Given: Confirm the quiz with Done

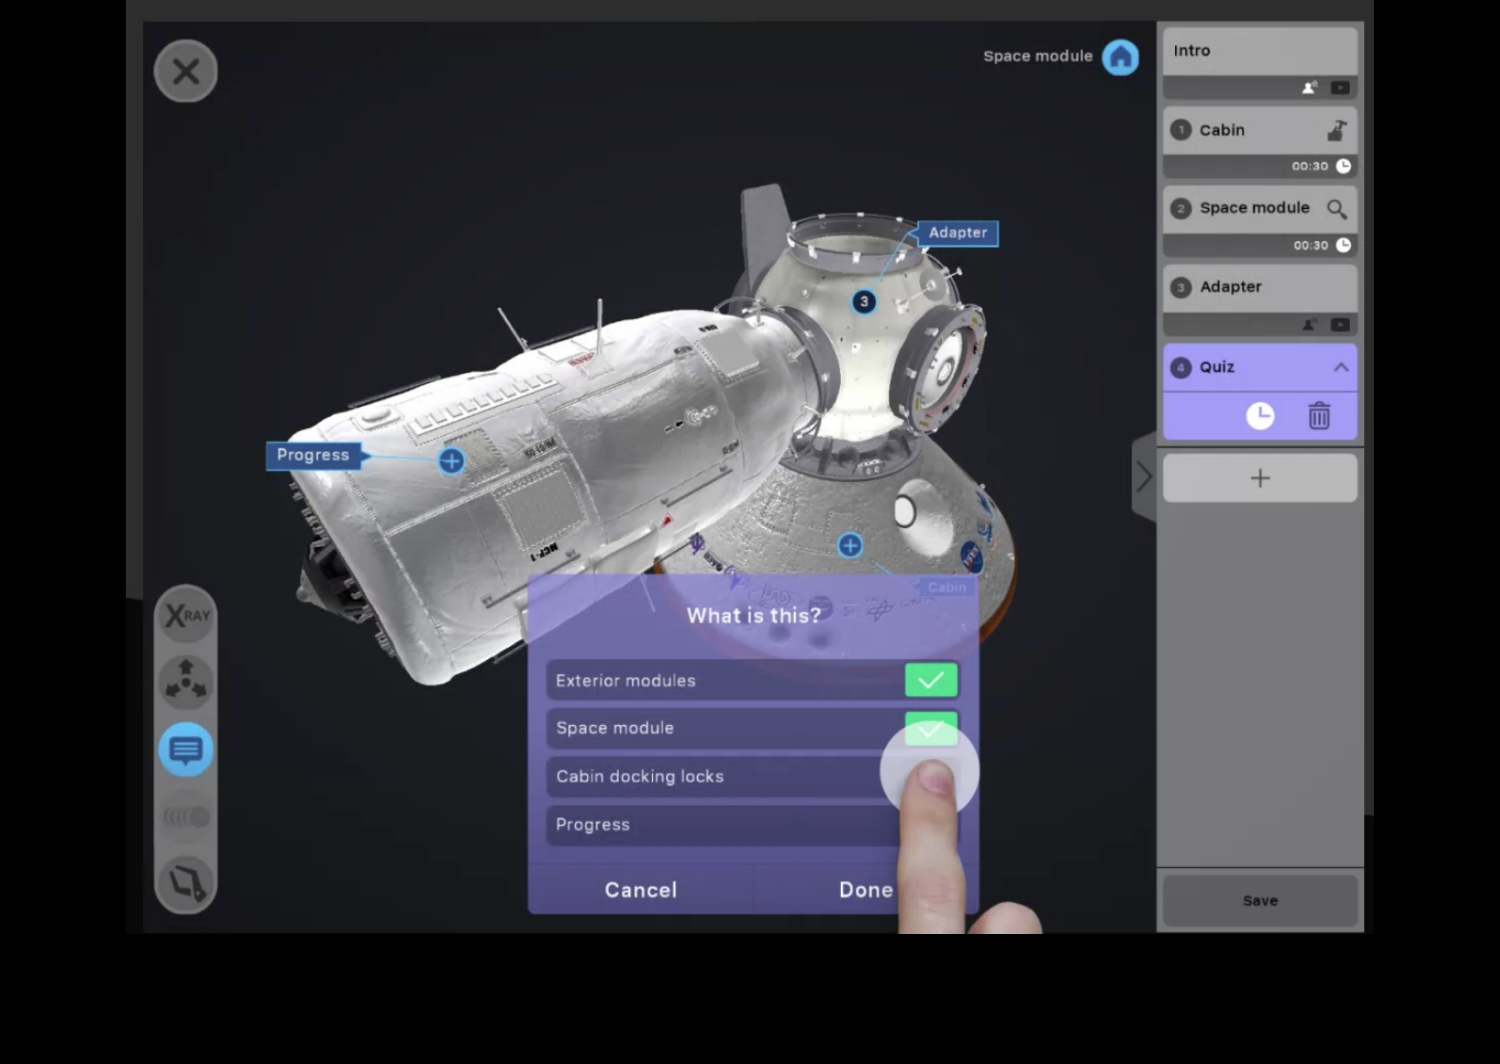Looking at the screenshot, I should (866, 890).
